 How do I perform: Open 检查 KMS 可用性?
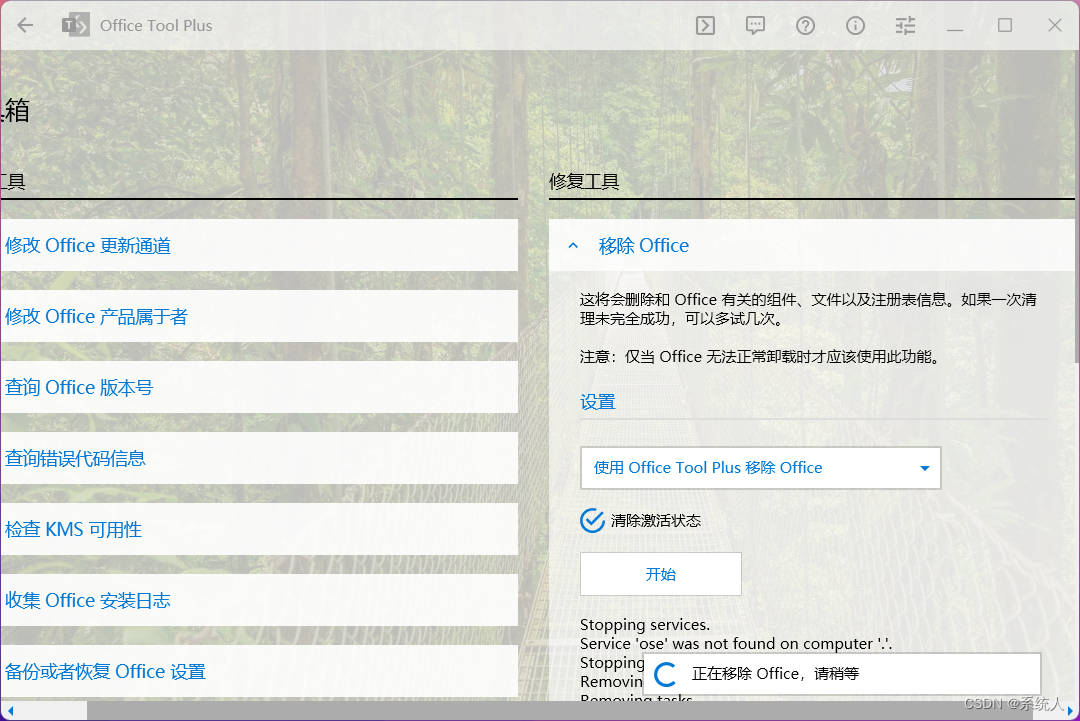[259, 529]
